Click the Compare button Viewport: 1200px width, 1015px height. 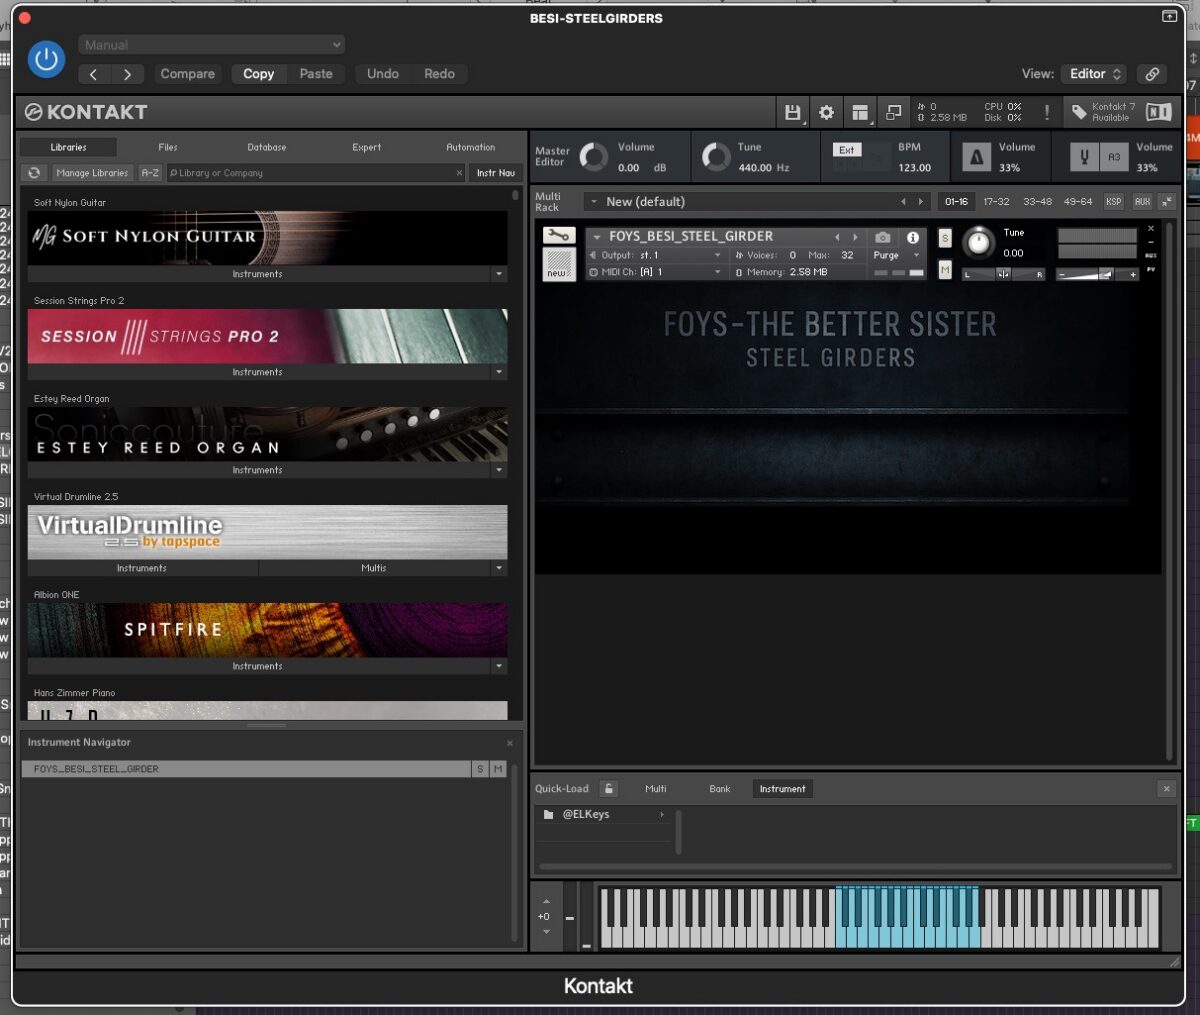[186, 73]
